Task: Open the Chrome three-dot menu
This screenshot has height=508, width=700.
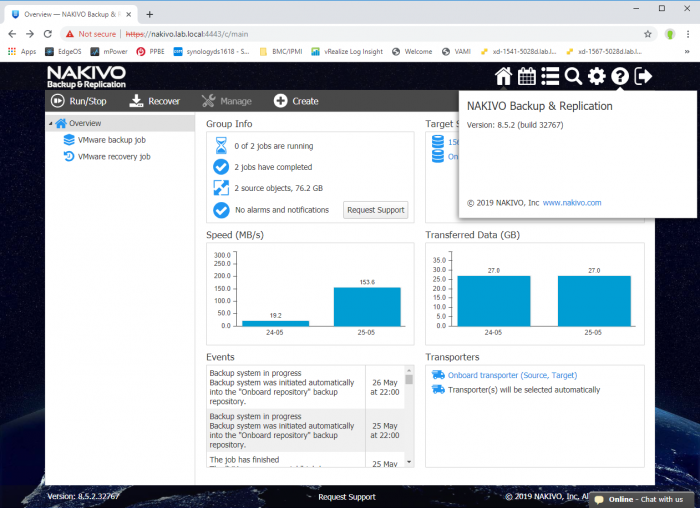Action: 688,34
